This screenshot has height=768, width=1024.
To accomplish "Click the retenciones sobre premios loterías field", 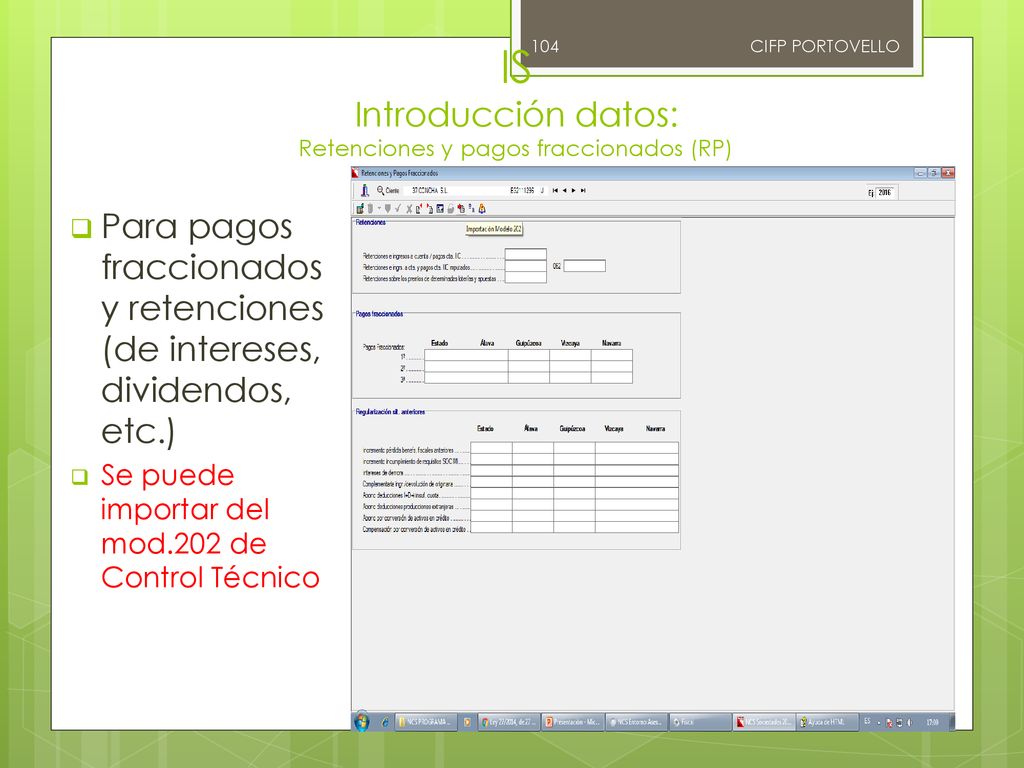I will [x=526, y=277].
